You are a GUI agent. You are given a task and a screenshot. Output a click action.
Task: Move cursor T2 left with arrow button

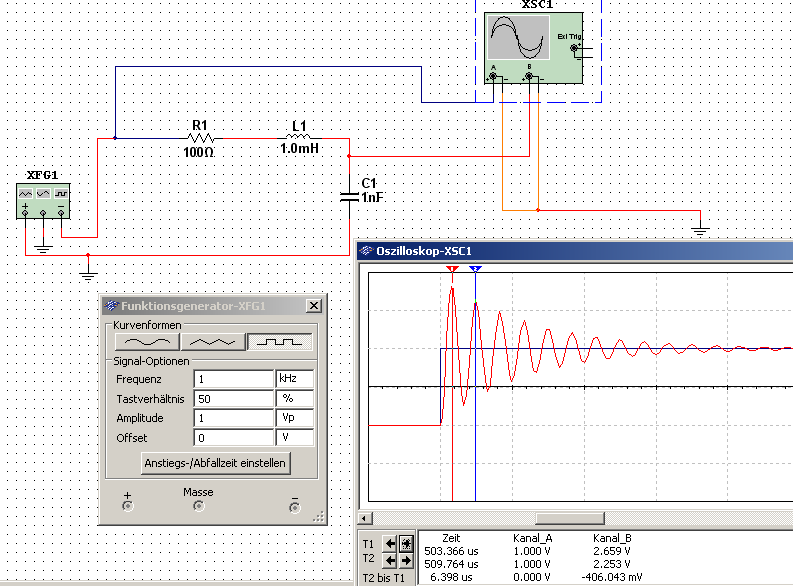point(391,559)
